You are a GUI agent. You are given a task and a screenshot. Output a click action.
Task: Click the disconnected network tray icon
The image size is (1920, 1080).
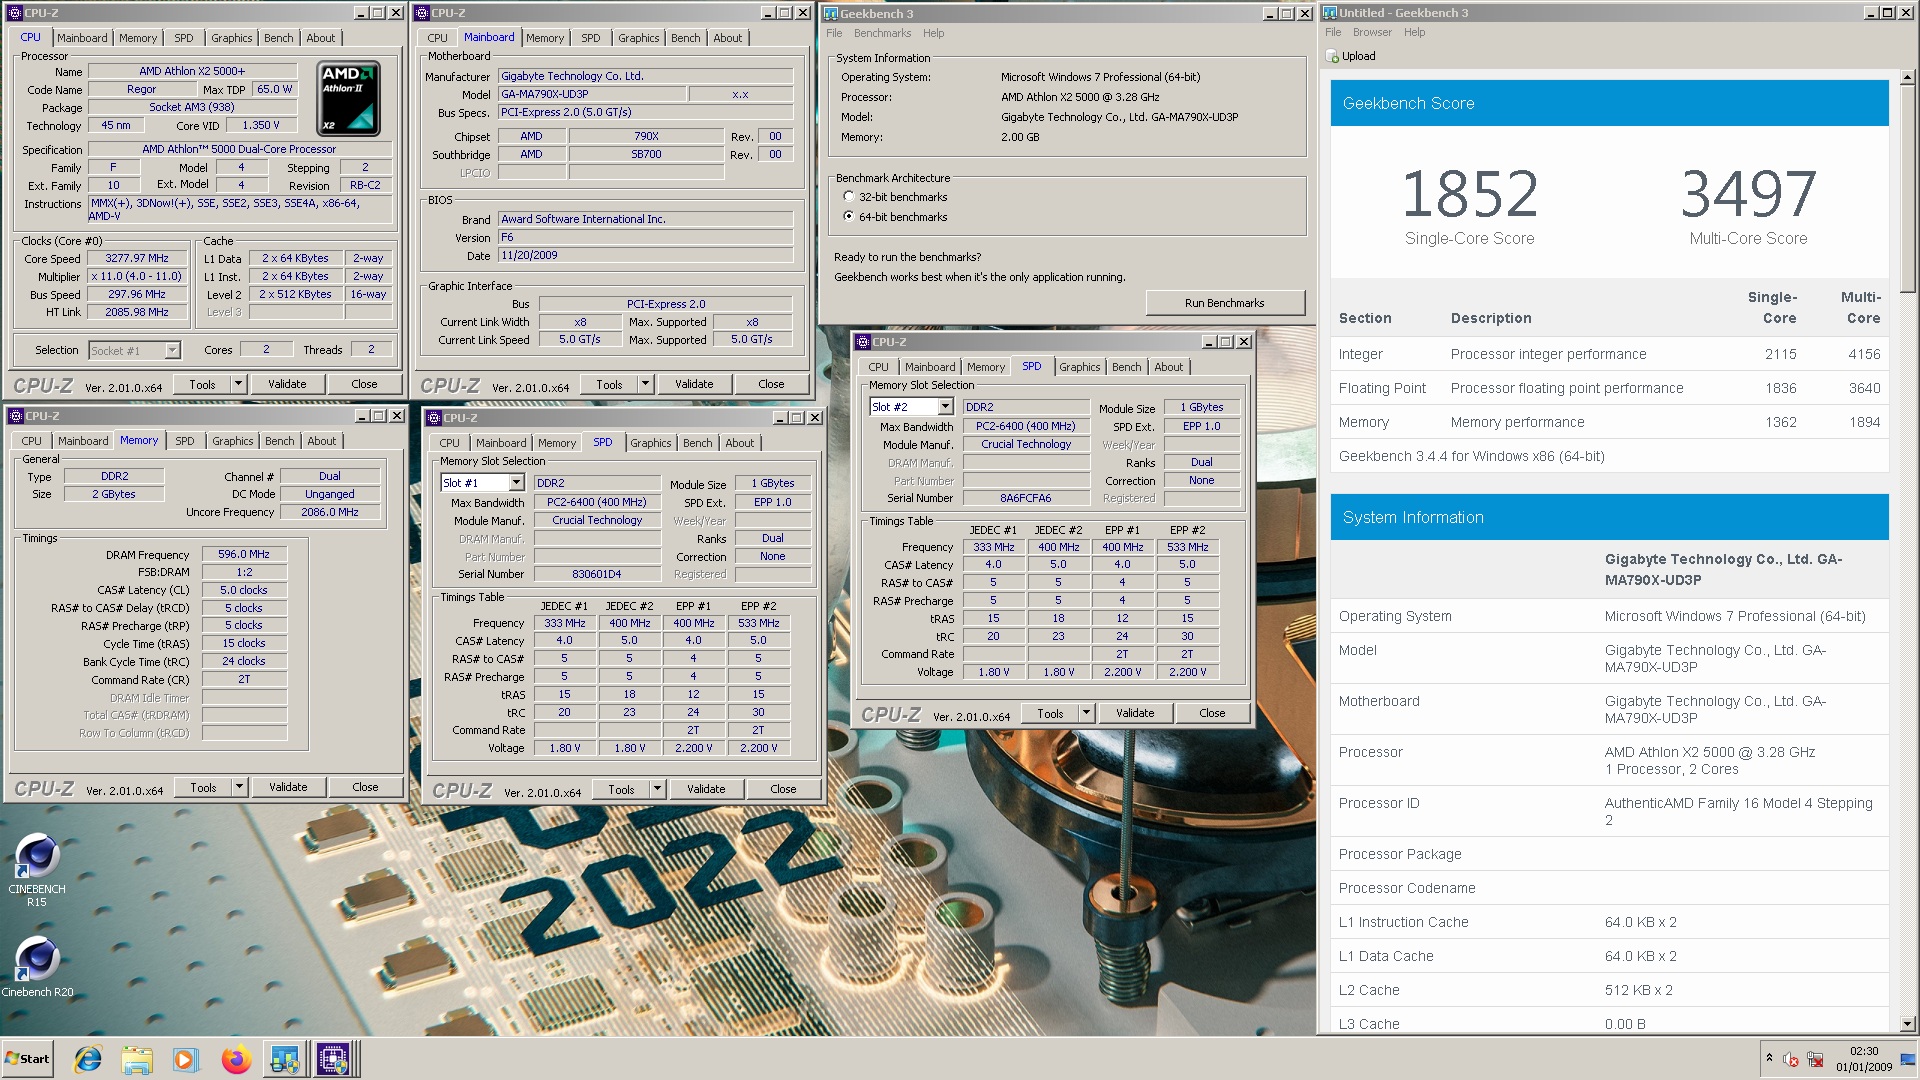(1816, 1059)
